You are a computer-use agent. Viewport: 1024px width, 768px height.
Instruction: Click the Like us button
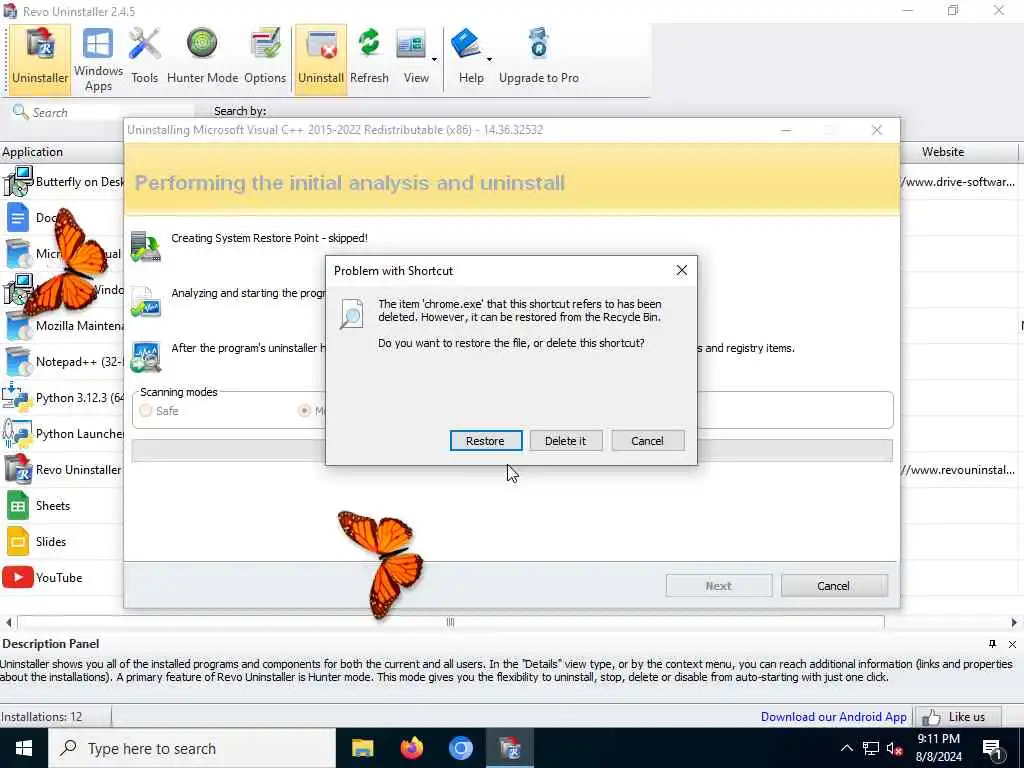(x=958, y=716)
